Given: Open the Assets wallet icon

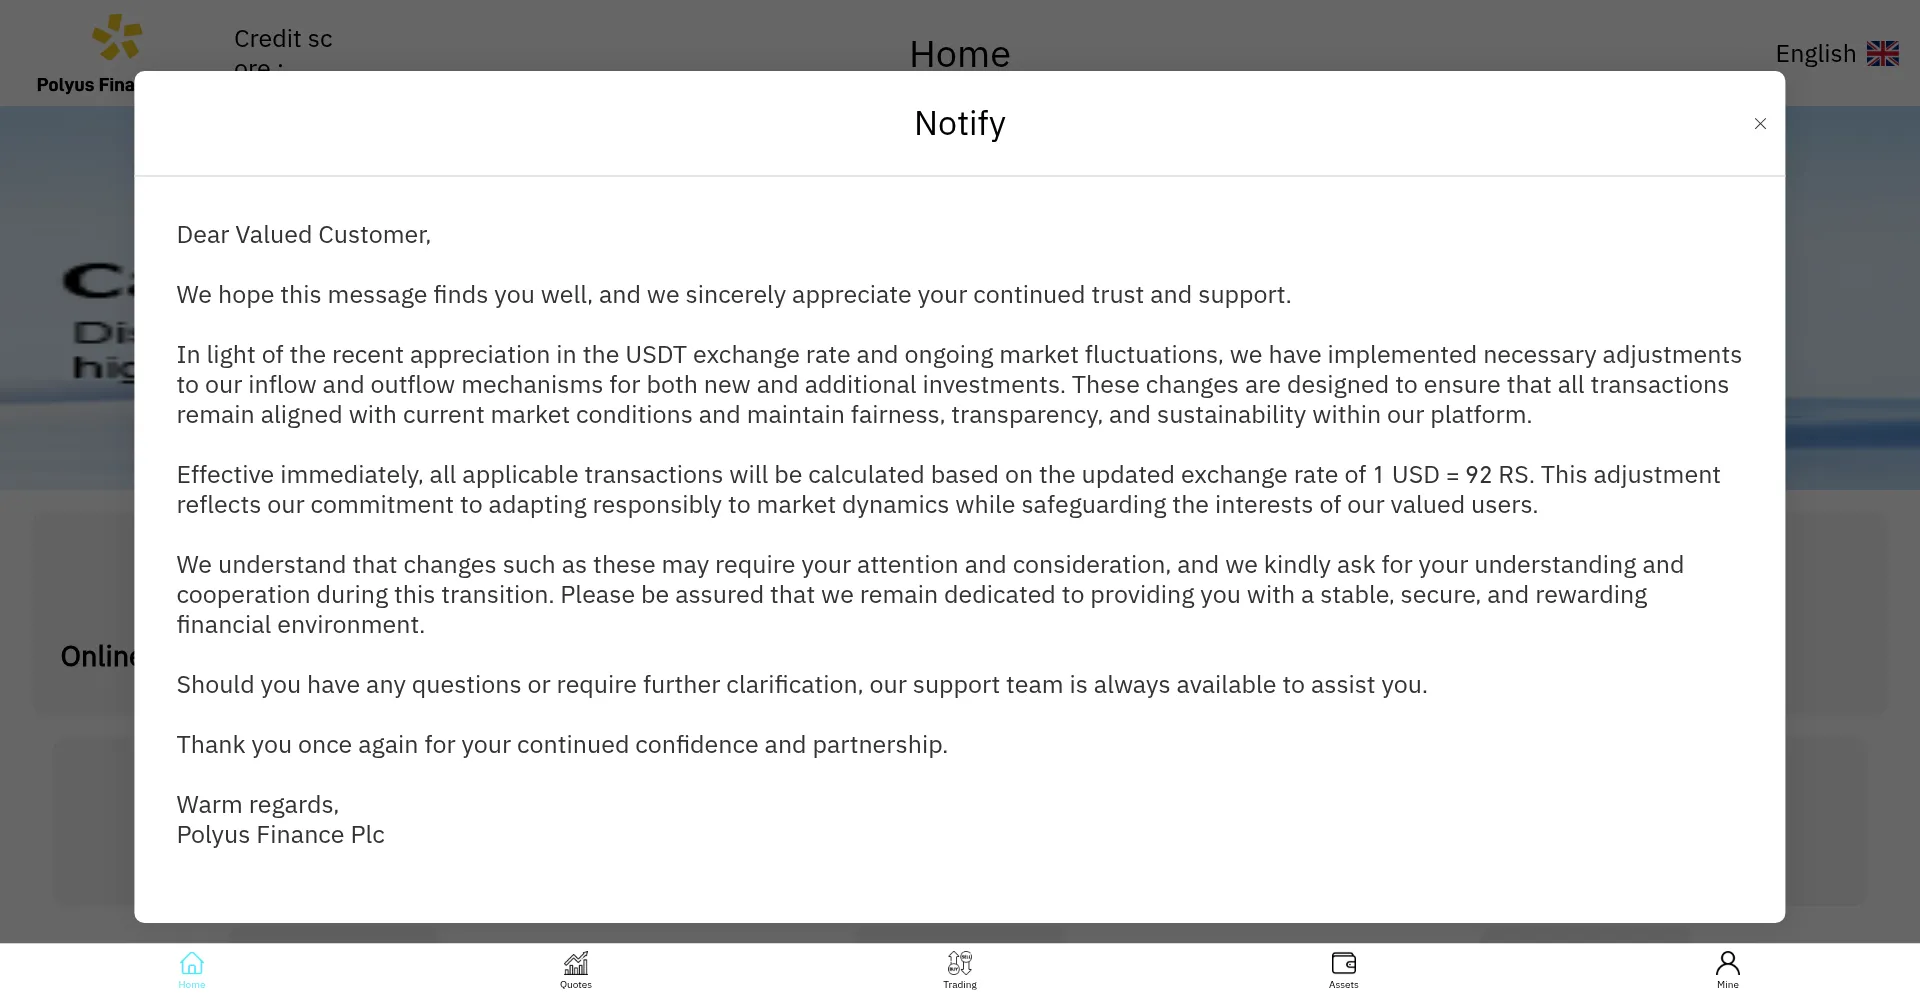Looking at the screenshot, I should pyautogui.click(x=1344, y=963).
